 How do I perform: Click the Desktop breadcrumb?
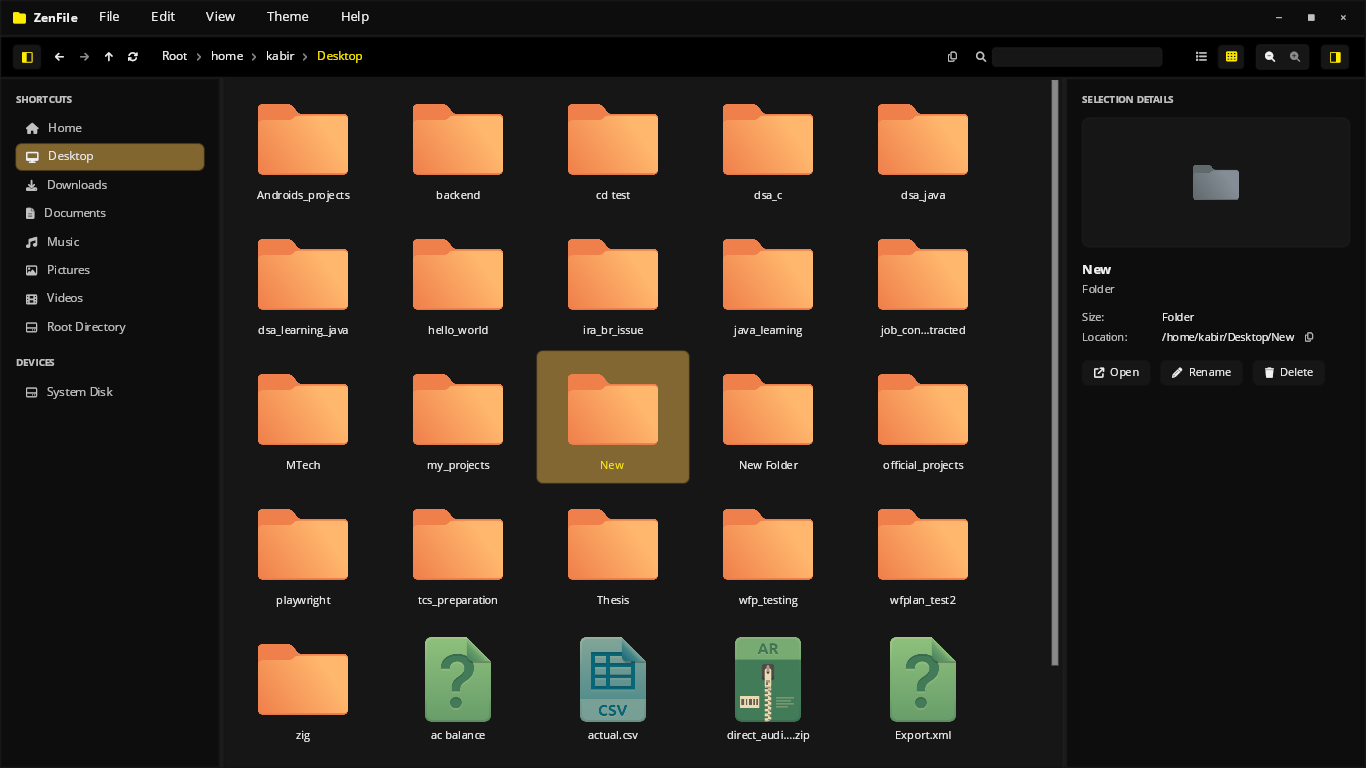click(x=340, y=56)
